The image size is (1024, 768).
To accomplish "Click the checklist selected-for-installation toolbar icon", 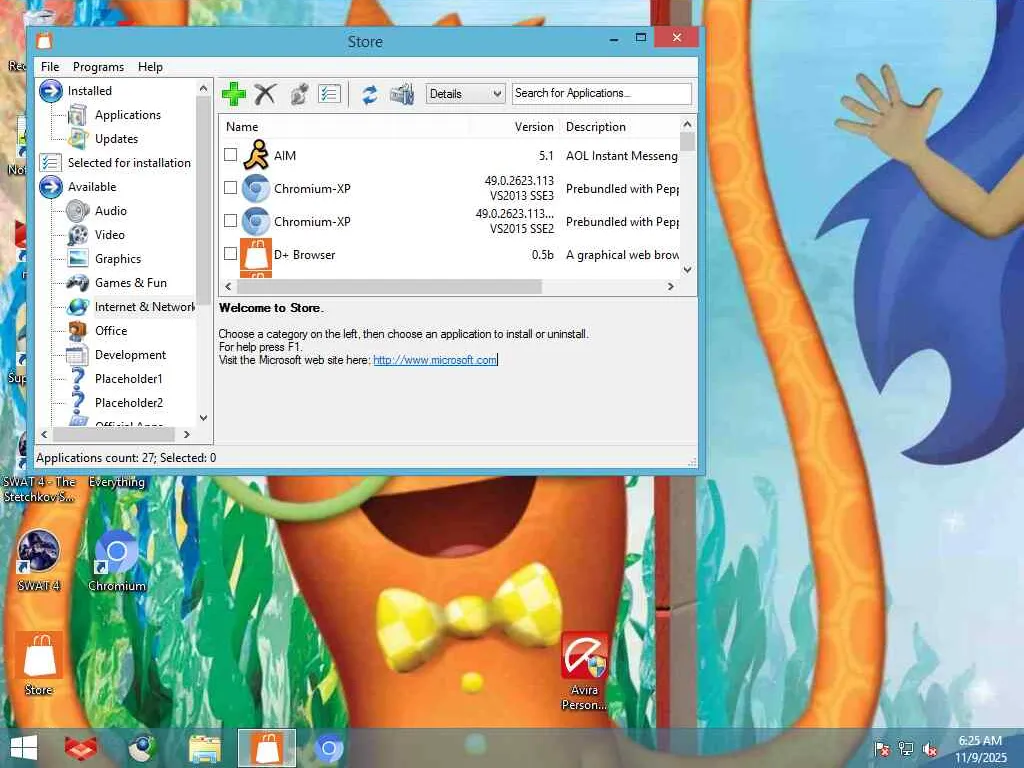I will tap(330, 94).
